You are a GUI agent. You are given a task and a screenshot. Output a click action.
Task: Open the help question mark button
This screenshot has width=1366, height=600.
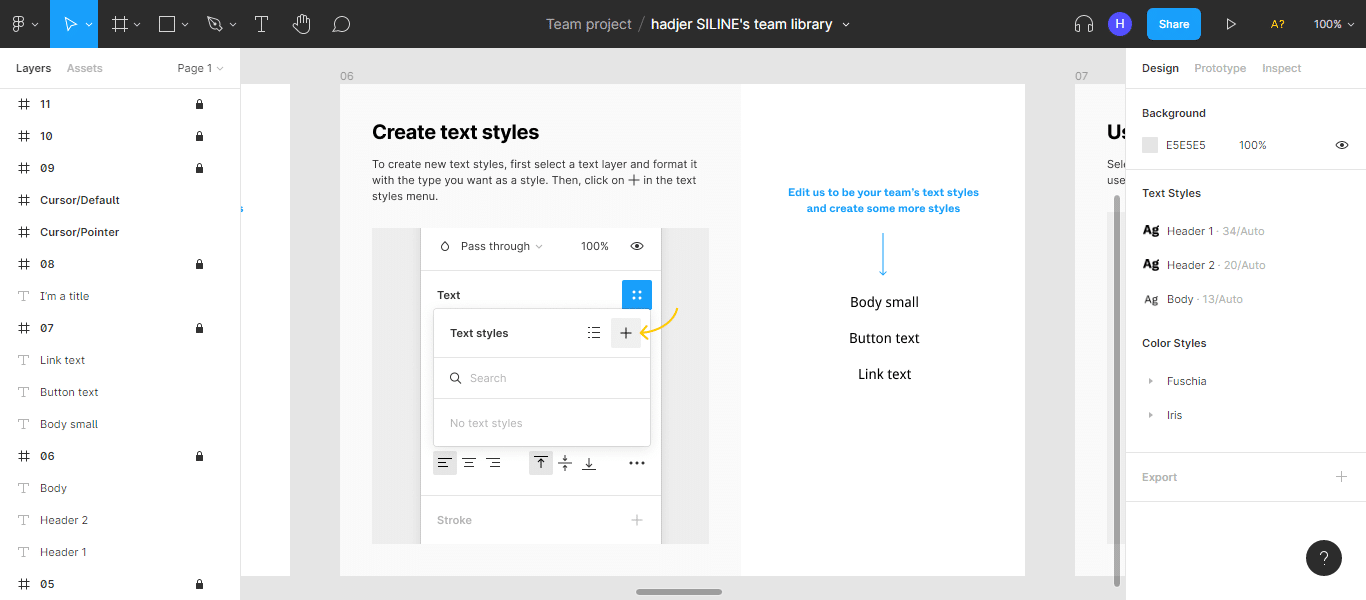tap(1323, 558)
